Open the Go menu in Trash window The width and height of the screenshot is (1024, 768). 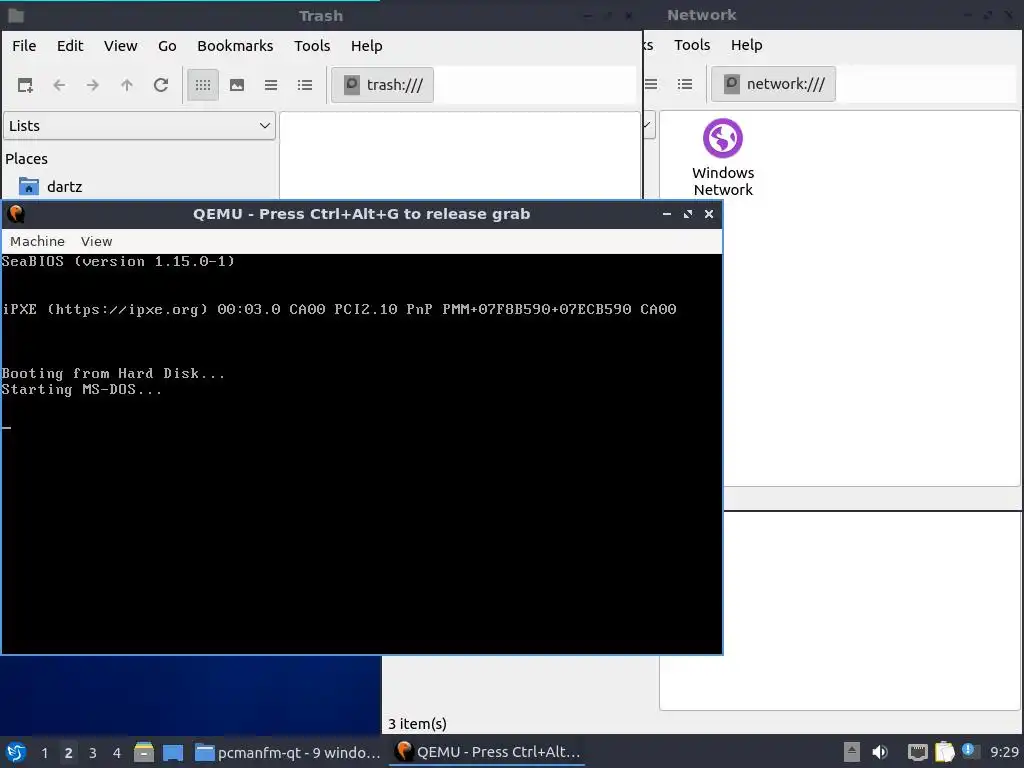point(167,46)
